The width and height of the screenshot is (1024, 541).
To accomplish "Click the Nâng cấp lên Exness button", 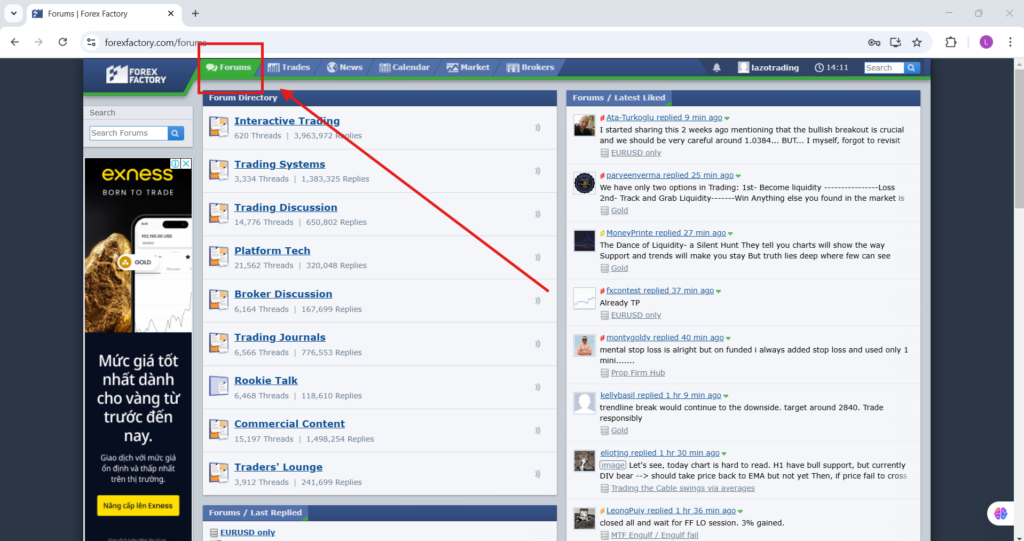I will tap(138, 506).
